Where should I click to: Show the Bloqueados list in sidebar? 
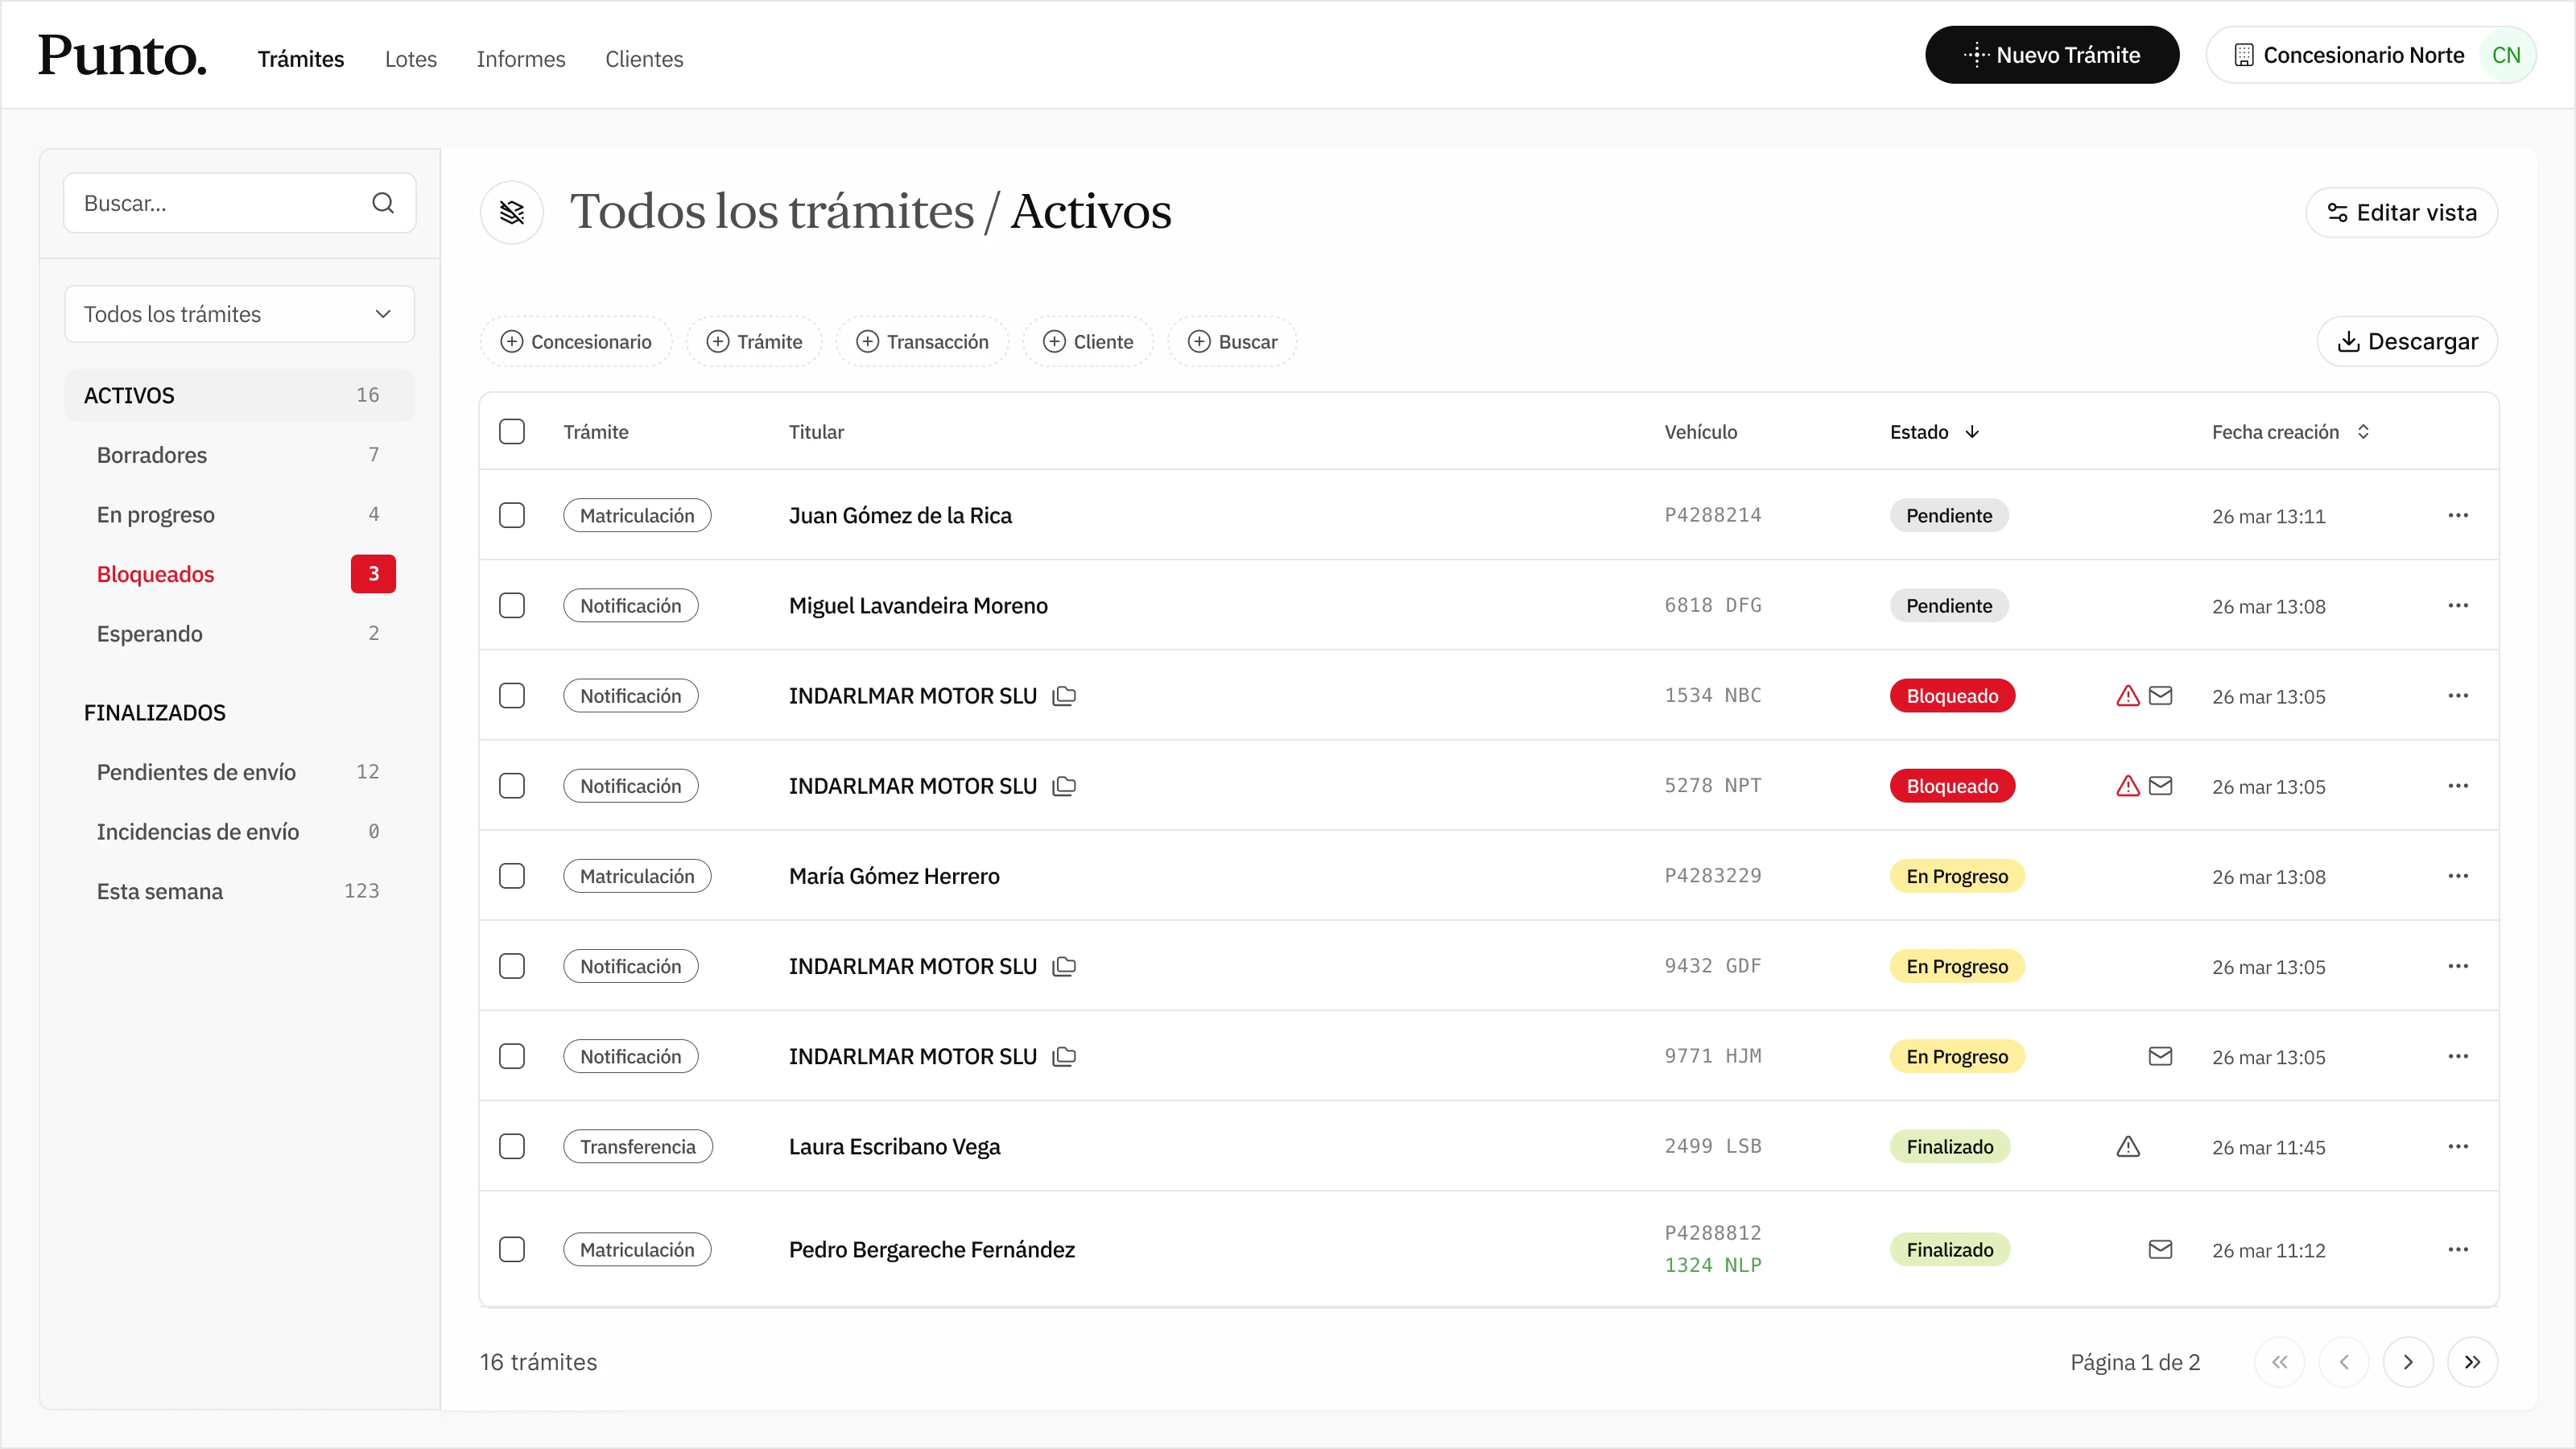[239, 574]
